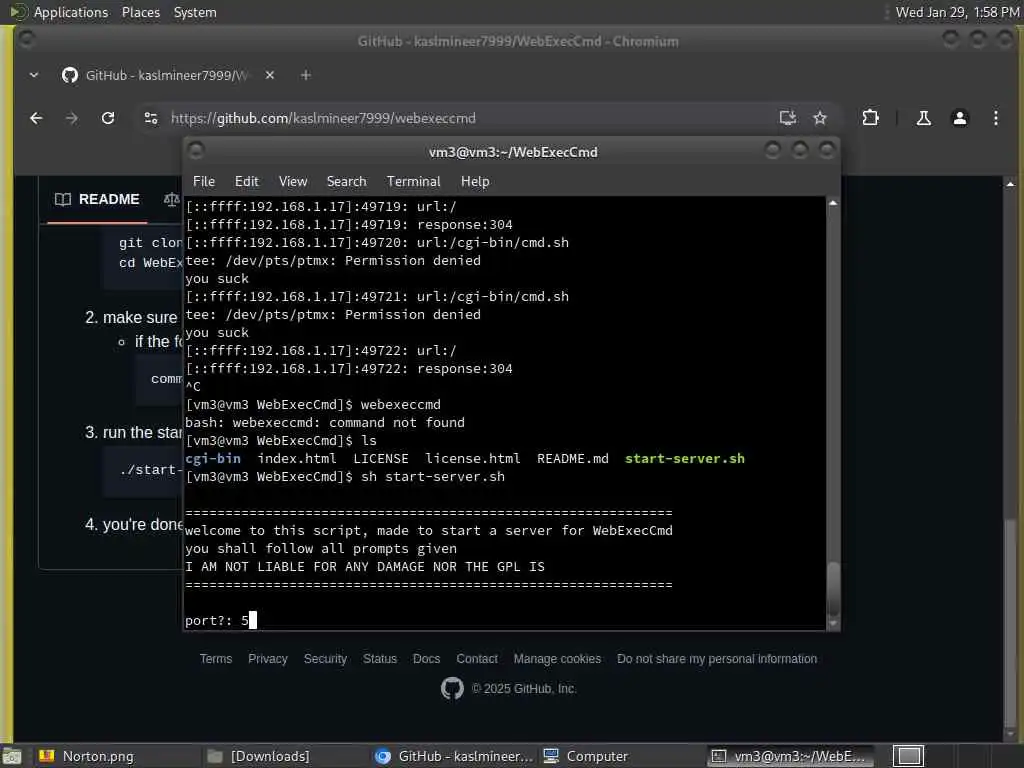Switch to GitHub Chromium taskbar entry

point(454,756)
